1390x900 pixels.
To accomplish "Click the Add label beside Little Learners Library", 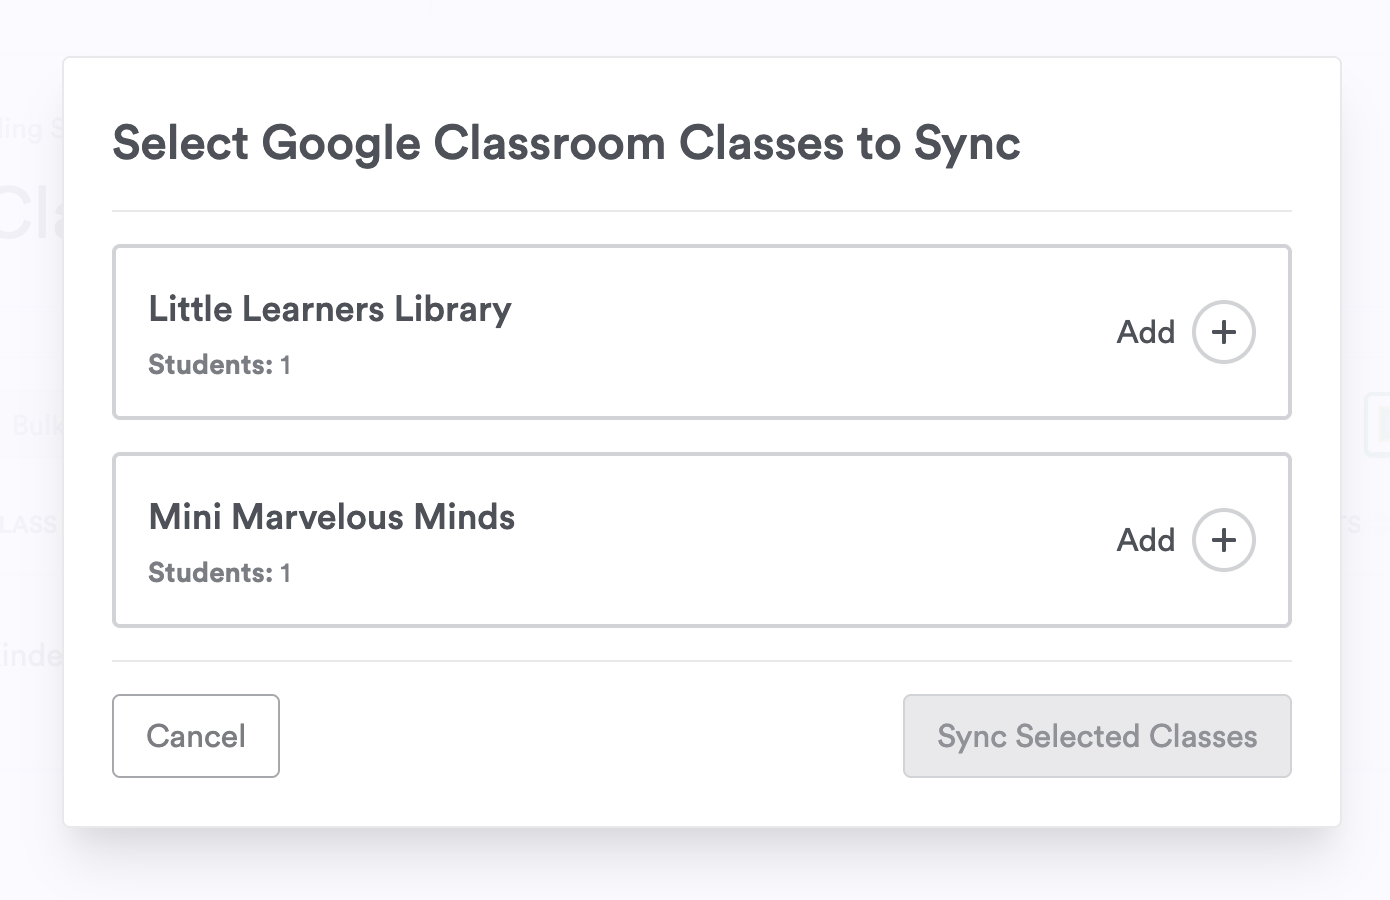I will (x=1145, y=332).
